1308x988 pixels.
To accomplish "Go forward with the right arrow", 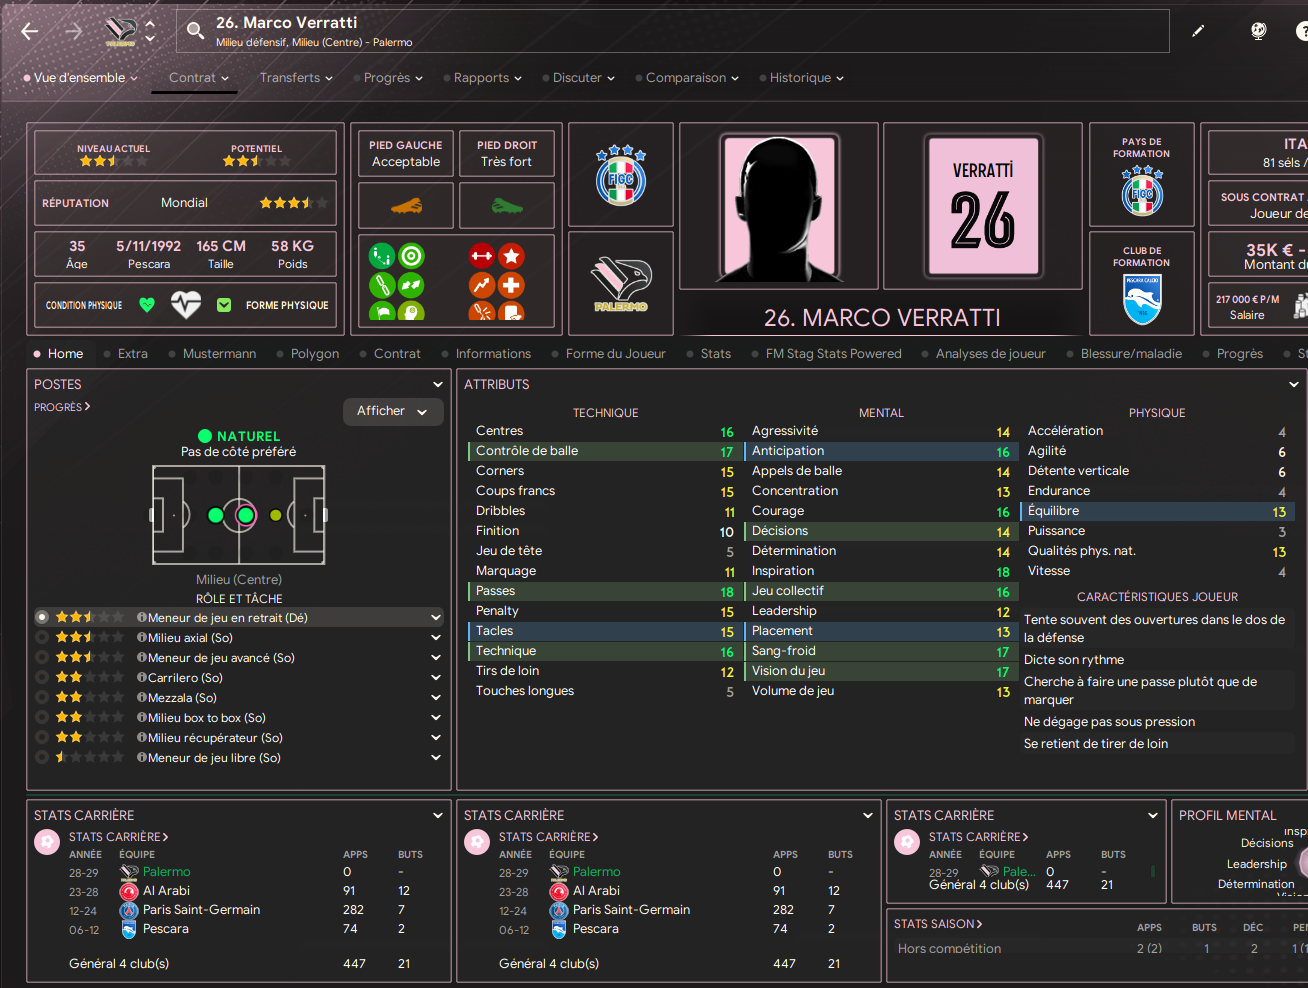I will click(x=74, y=32).
